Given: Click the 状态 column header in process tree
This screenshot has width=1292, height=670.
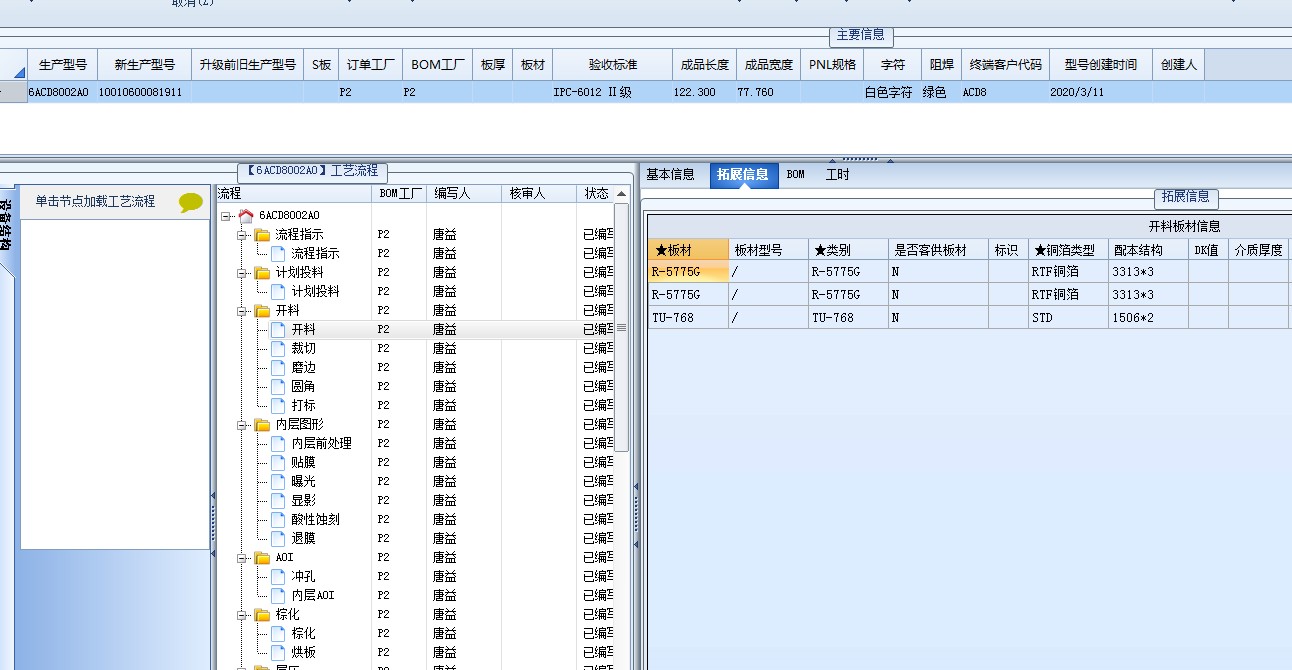Looking at the screenshot, I should tap(597, 193).
